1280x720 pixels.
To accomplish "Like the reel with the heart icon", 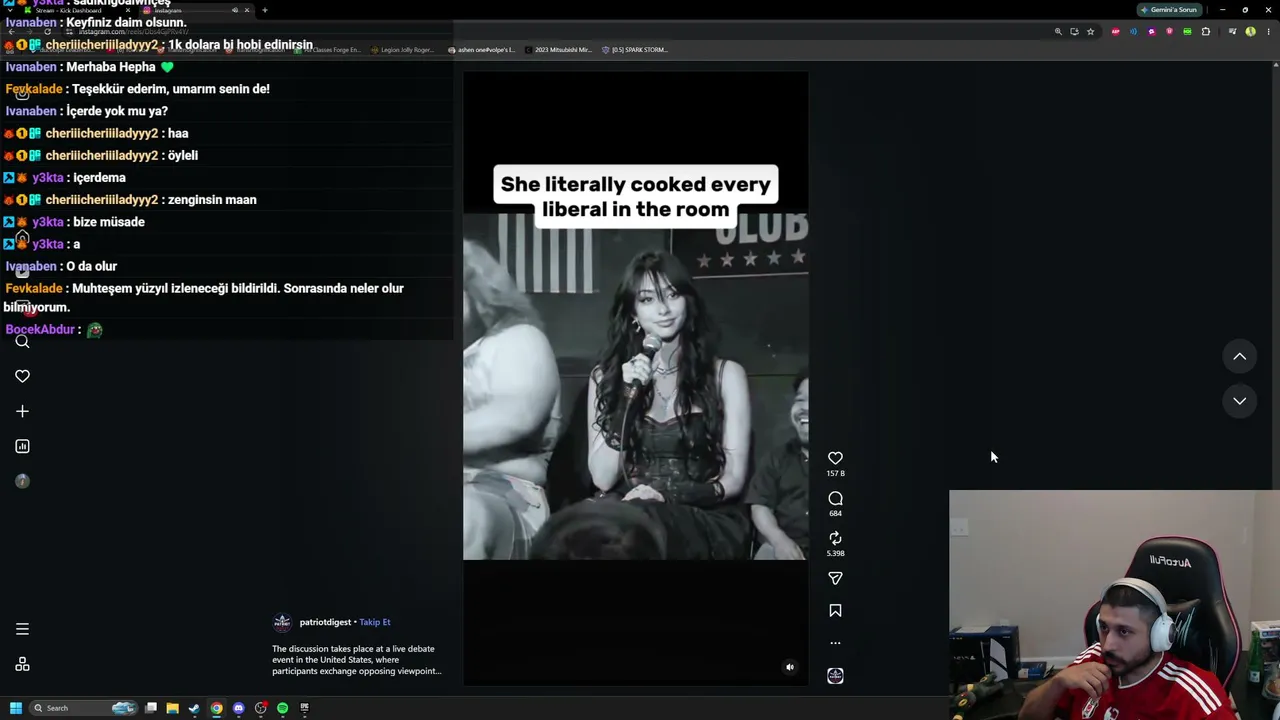I will (835, 458).
